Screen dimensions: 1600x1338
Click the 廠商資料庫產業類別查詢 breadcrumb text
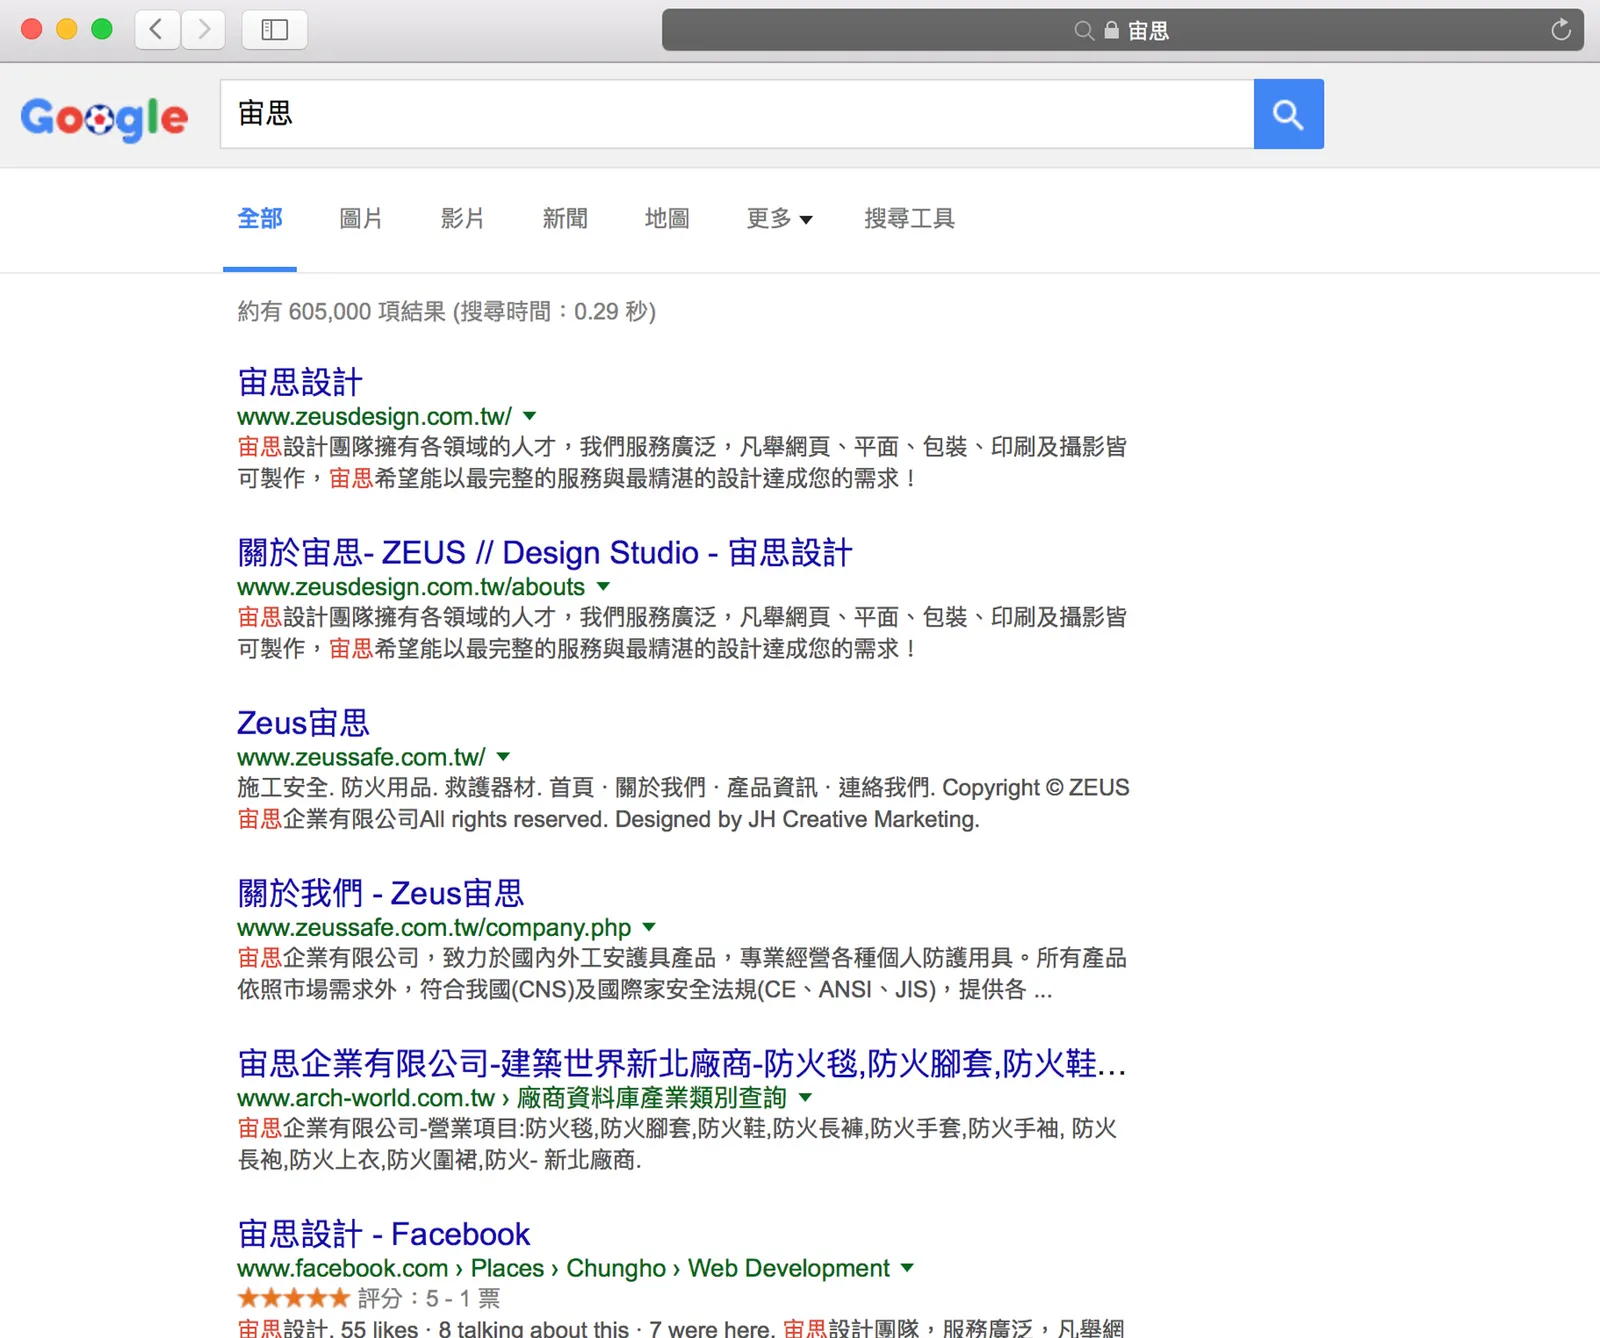coord(652,1098)
